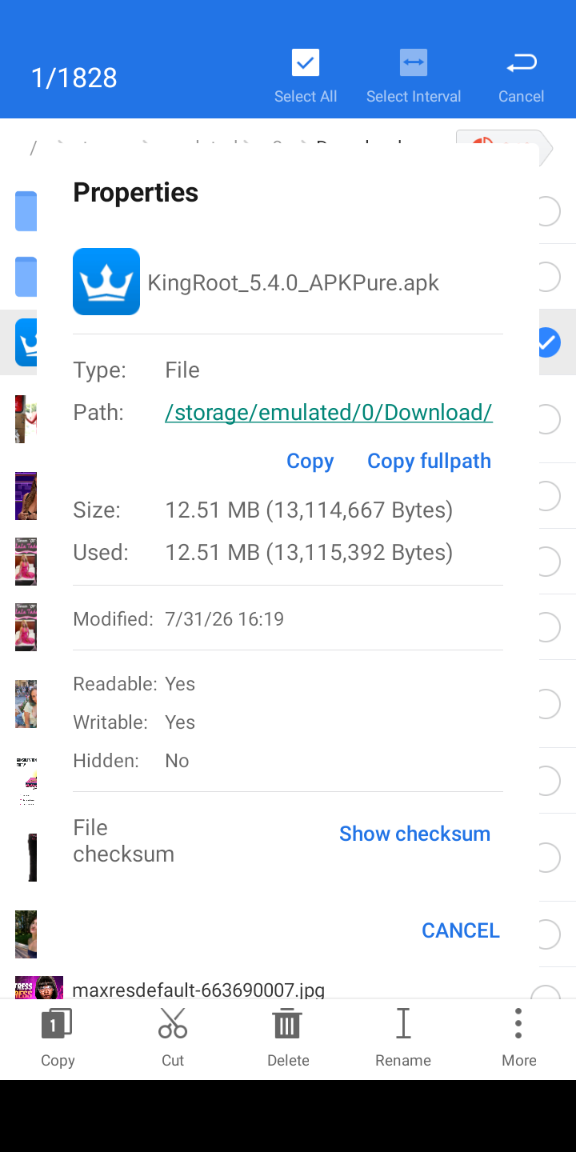Click the storage analyzer pie-chart breadcrumb icon
Image resolution: width=576 pixels, height=1152 pixels.
point(482,143)
